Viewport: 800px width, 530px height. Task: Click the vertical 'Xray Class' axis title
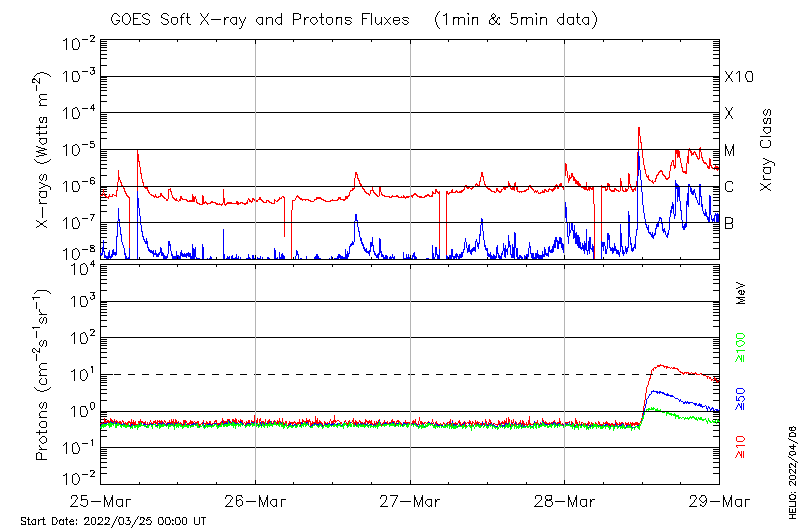(x=766, y=150)
